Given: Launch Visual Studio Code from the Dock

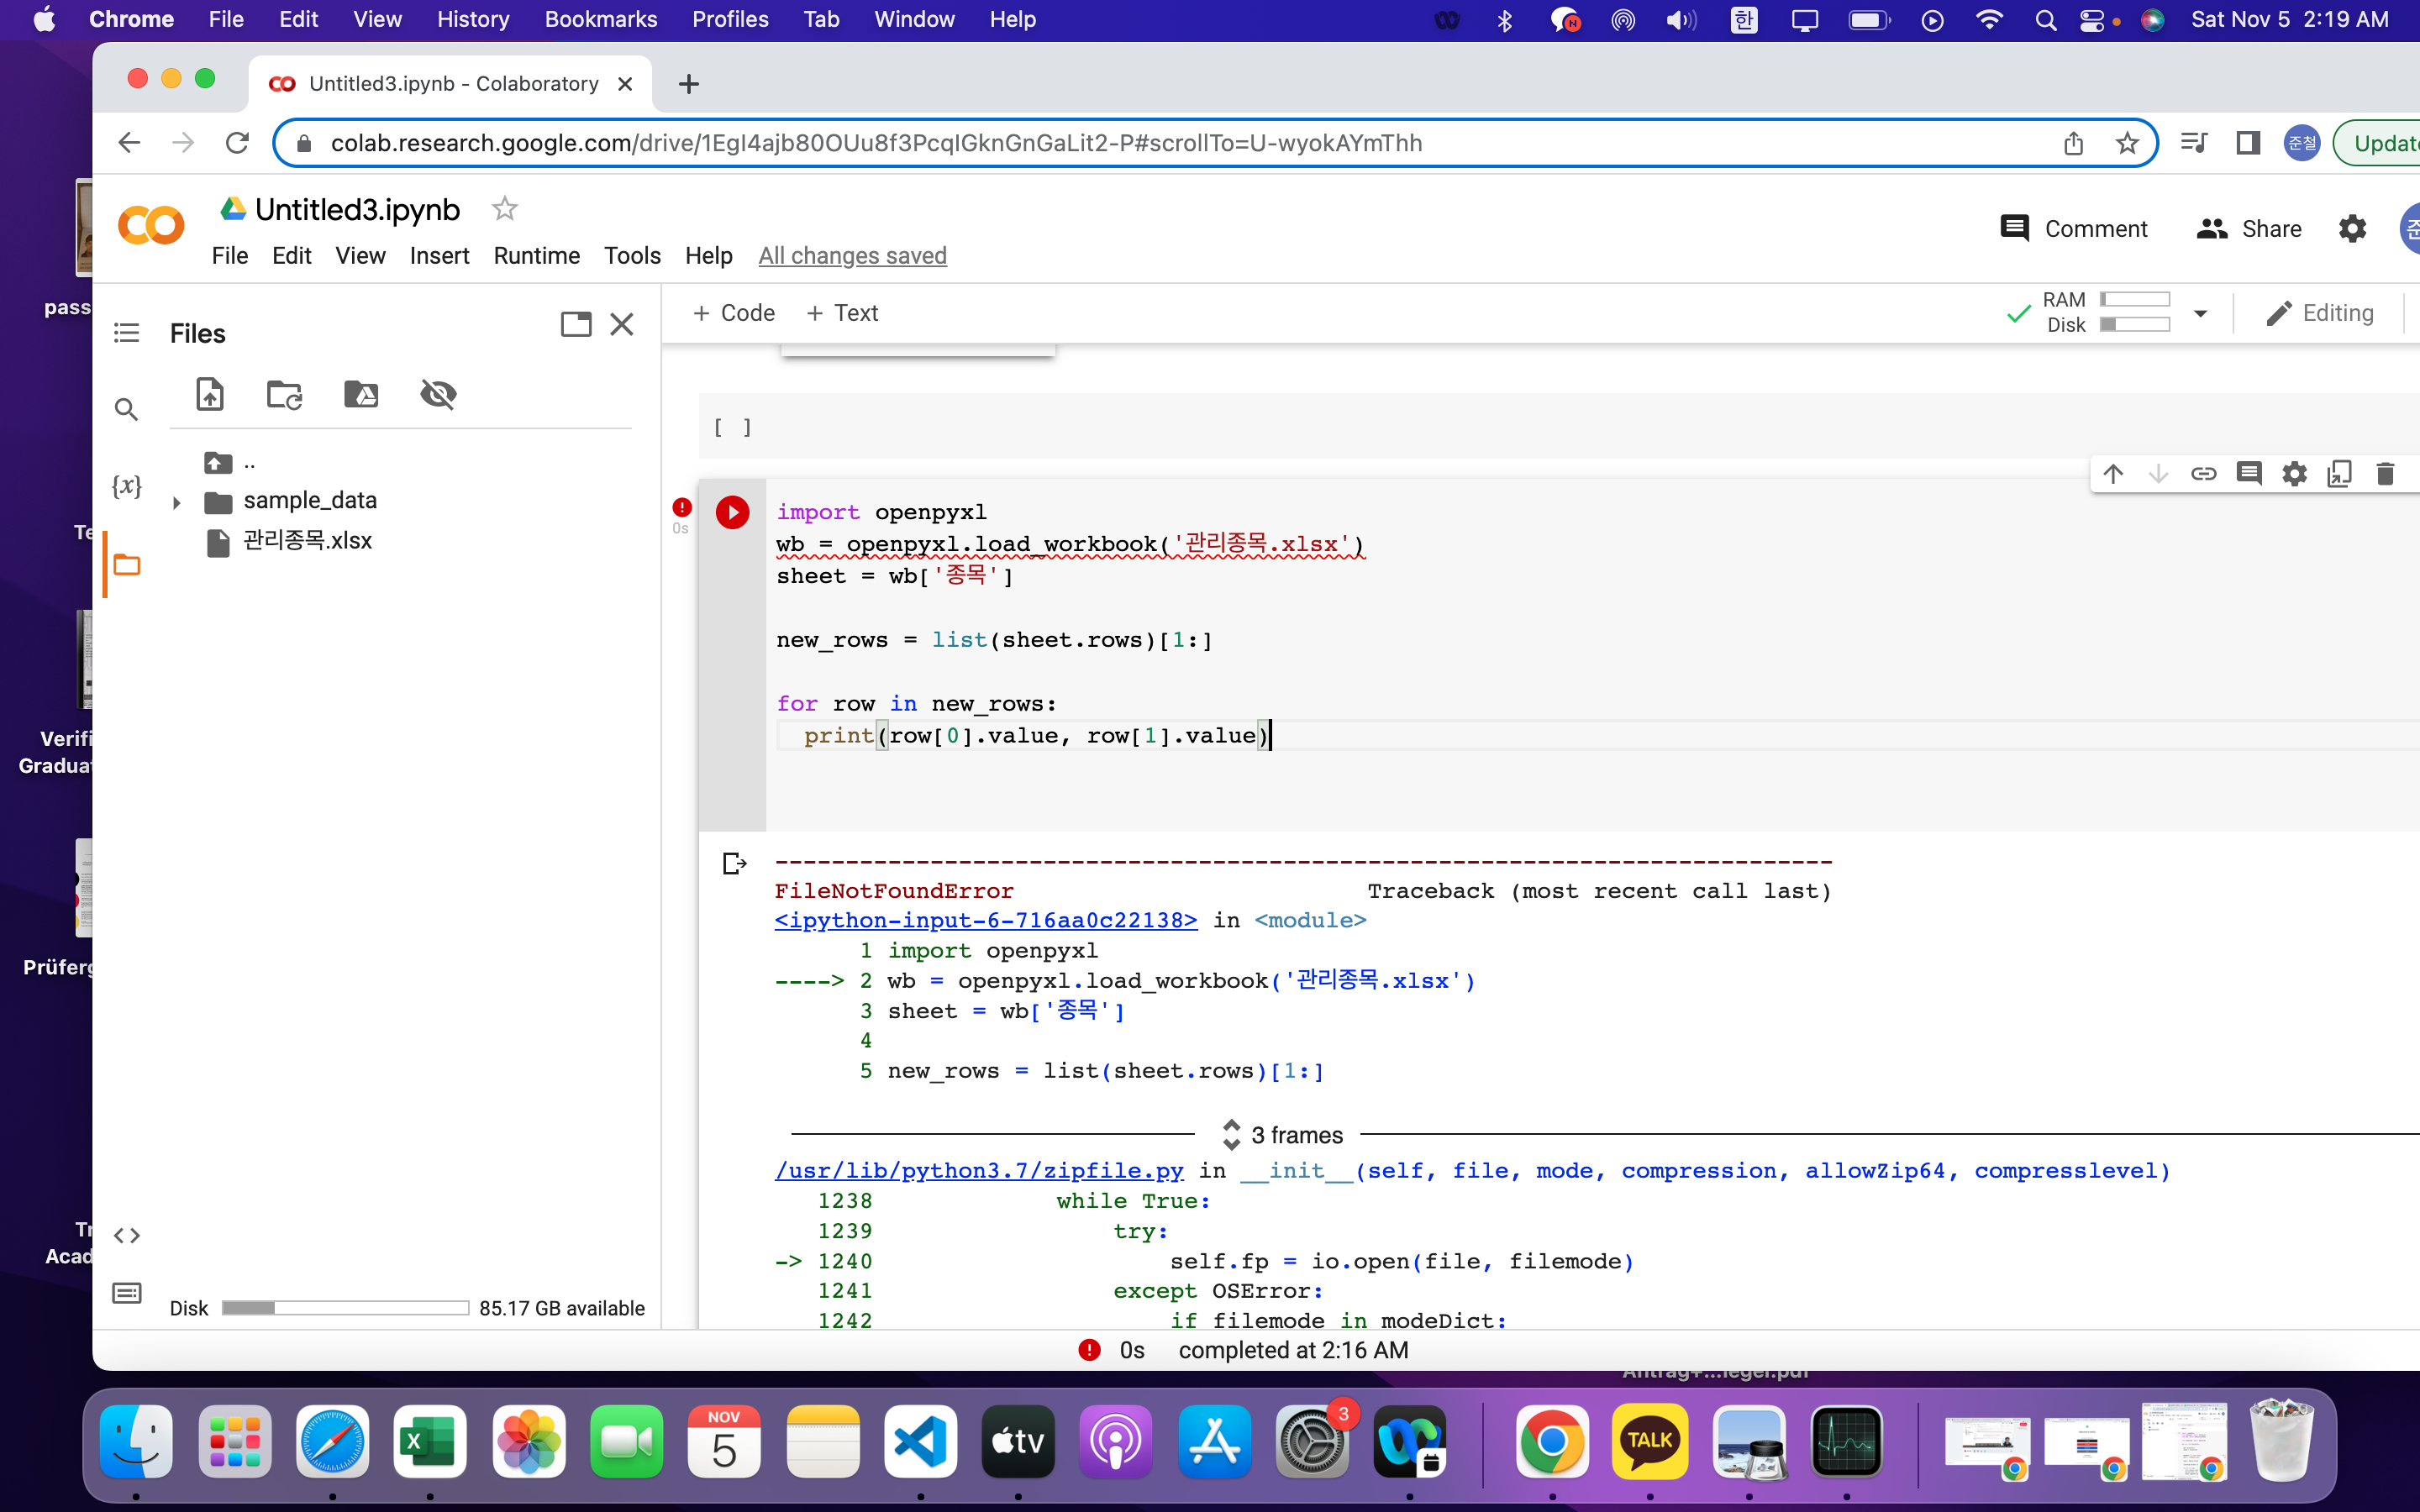Looking at the screenshot, I should pyautogui.click(x=920, y=1441).
